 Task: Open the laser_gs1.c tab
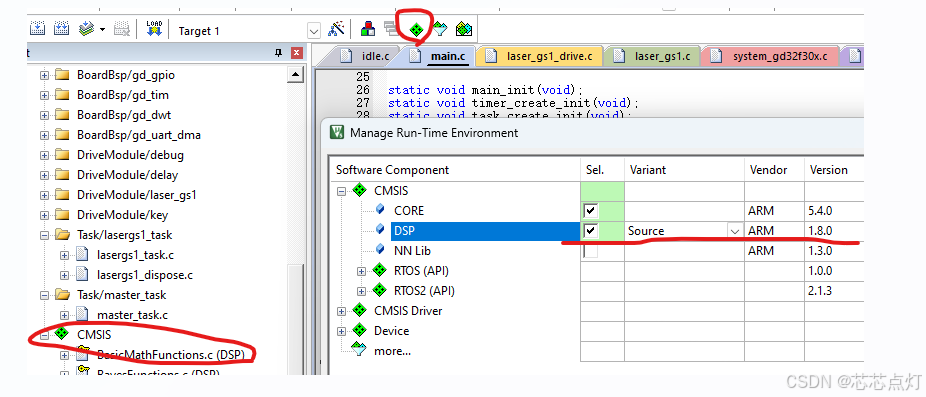click(x=653, y=57)
